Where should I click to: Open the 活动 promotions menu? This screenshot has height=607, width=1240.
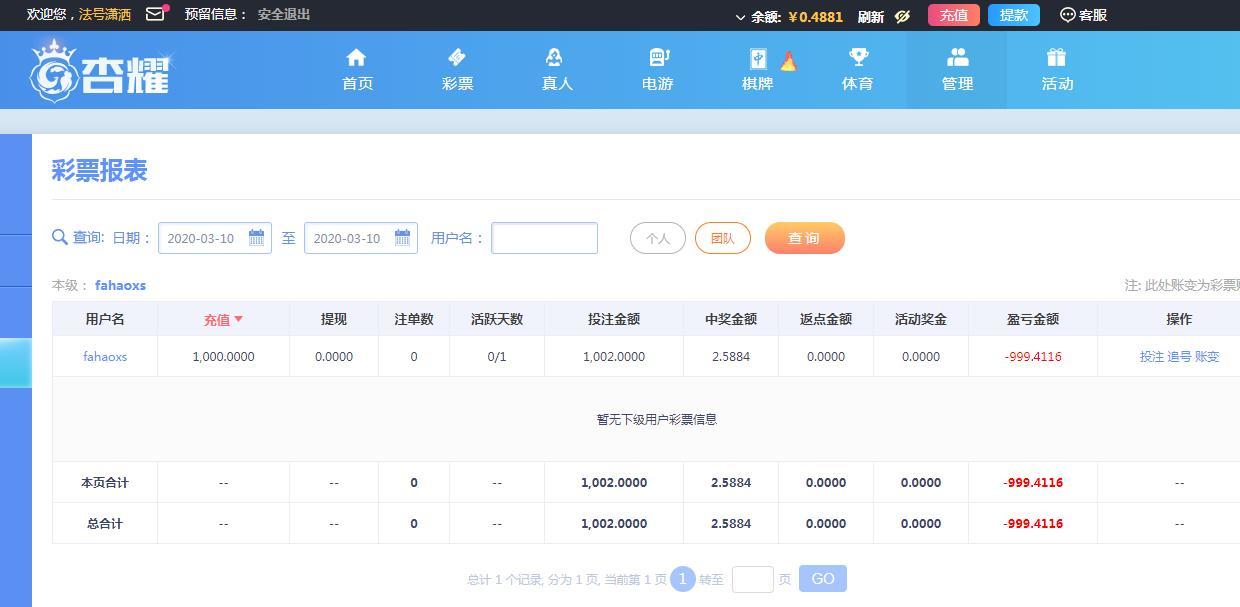pos(1057,70)
